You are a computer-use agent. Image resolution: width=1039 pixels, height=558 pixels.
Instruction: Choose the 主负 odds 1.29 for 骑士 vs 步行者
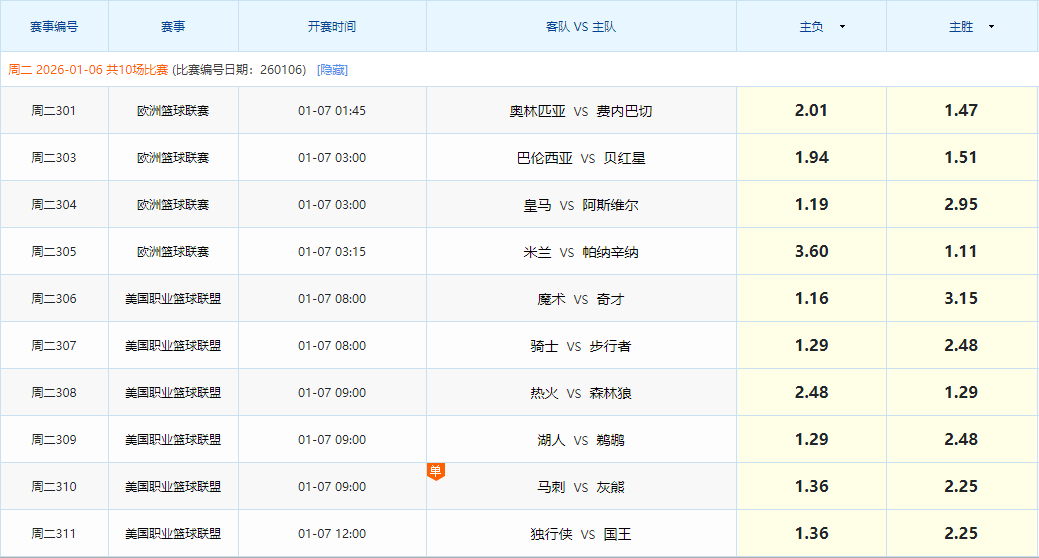[811, 345]
